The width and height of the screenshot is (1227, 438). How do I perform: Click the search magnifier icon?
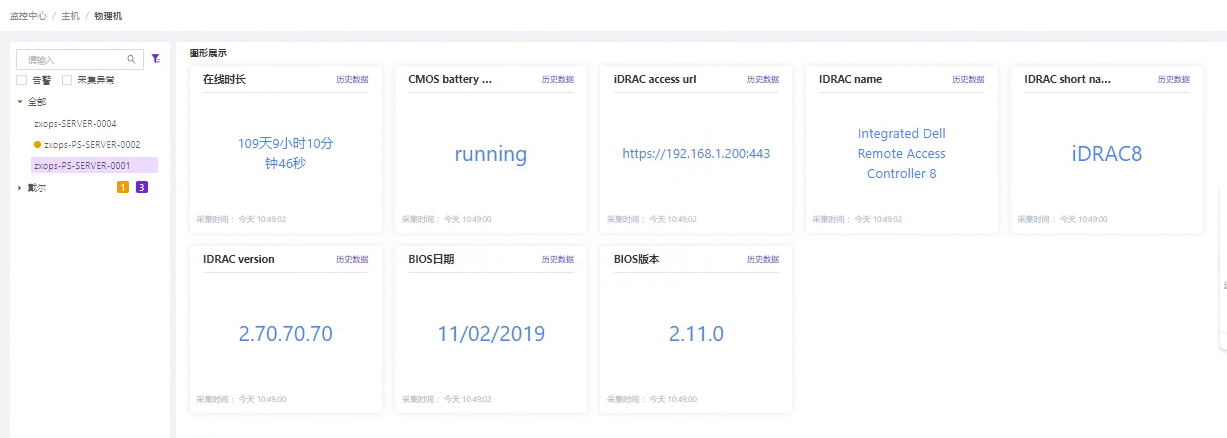pos(131,60)
